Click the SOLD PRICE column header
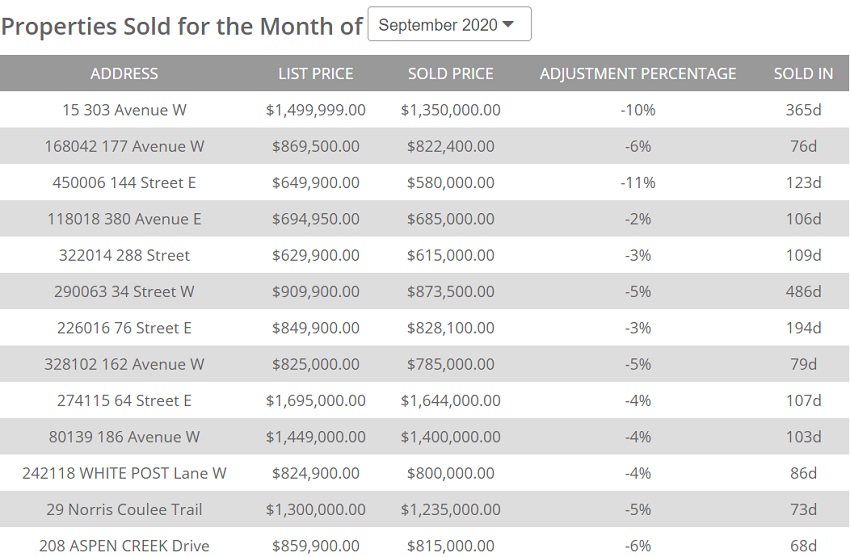This screenshot has width=850, height=557. 450,73
